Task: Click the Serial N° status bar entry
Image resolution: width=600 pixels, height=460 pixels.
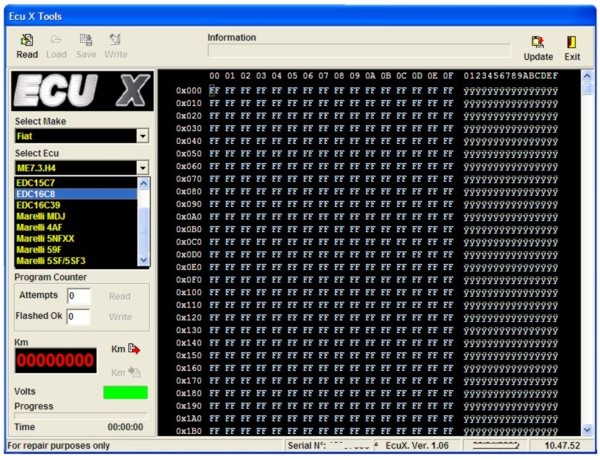Action: point(328,445)
